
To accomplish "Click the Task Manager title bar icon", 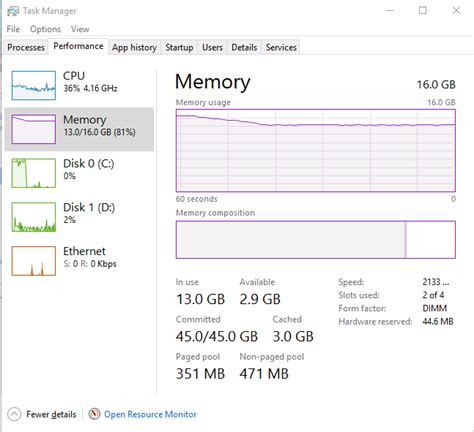I will 13,11.
